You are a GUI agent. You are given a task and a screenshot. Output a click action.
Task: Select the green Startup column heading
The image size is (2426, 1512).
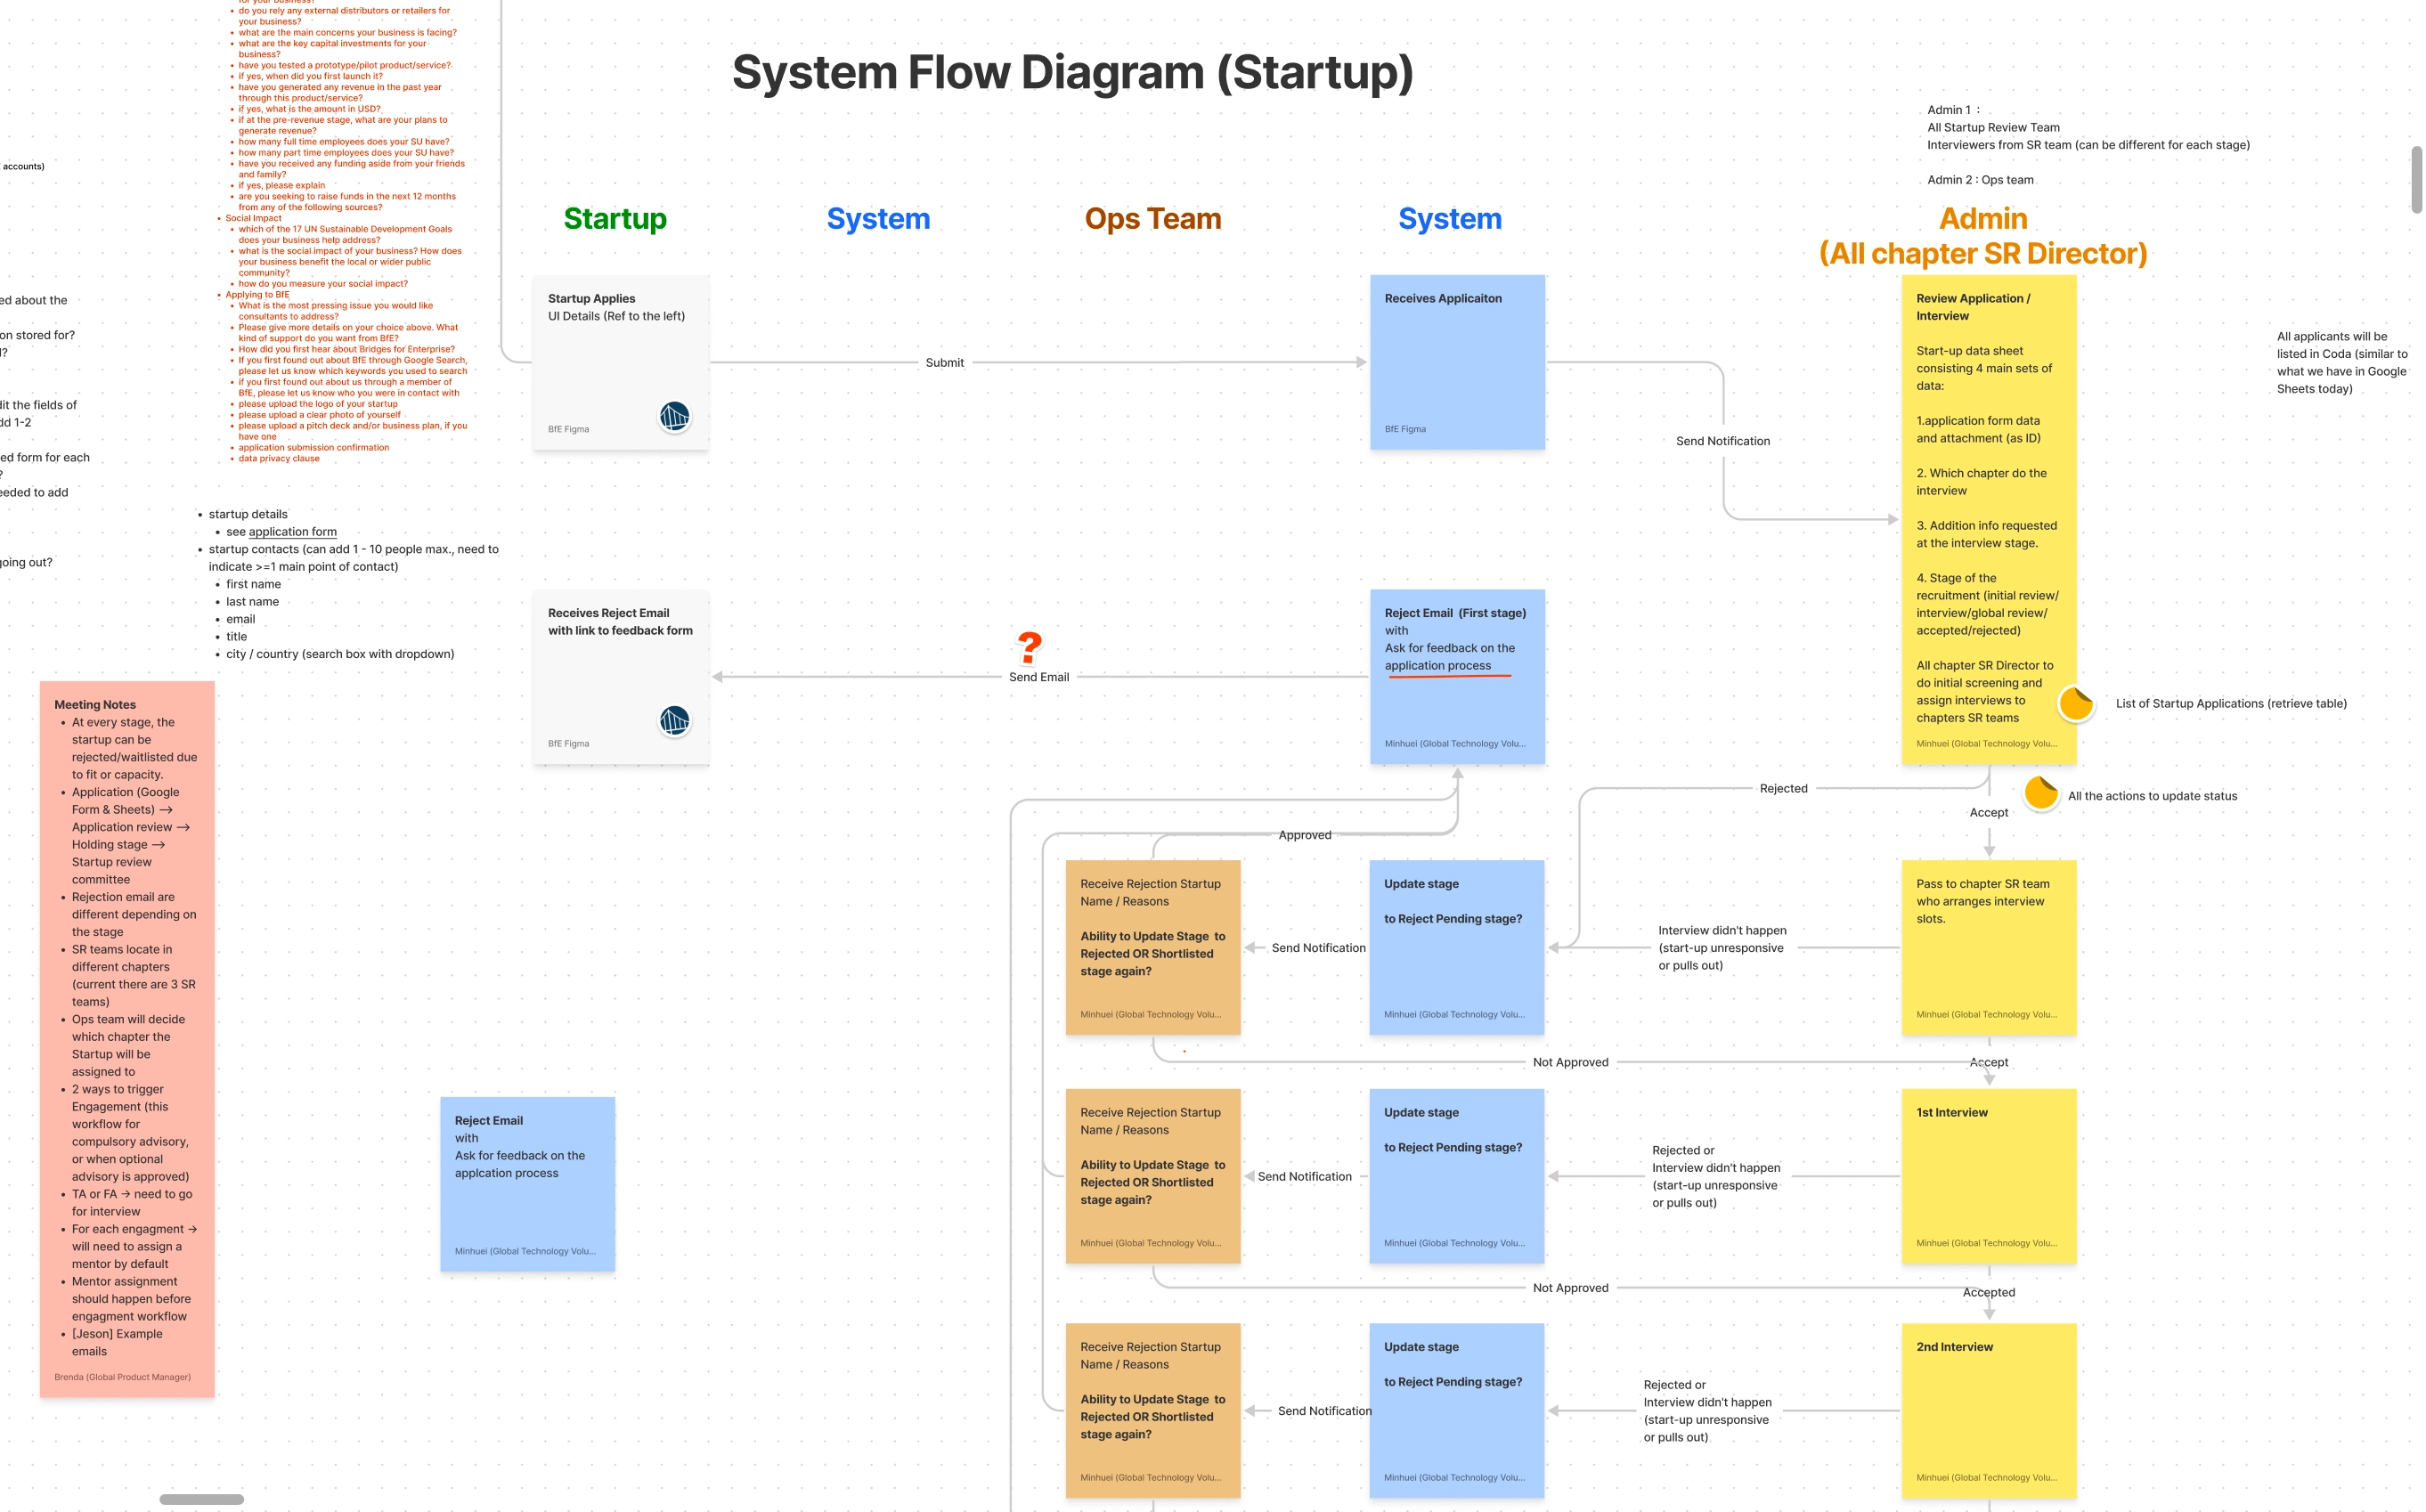(615, 218)
